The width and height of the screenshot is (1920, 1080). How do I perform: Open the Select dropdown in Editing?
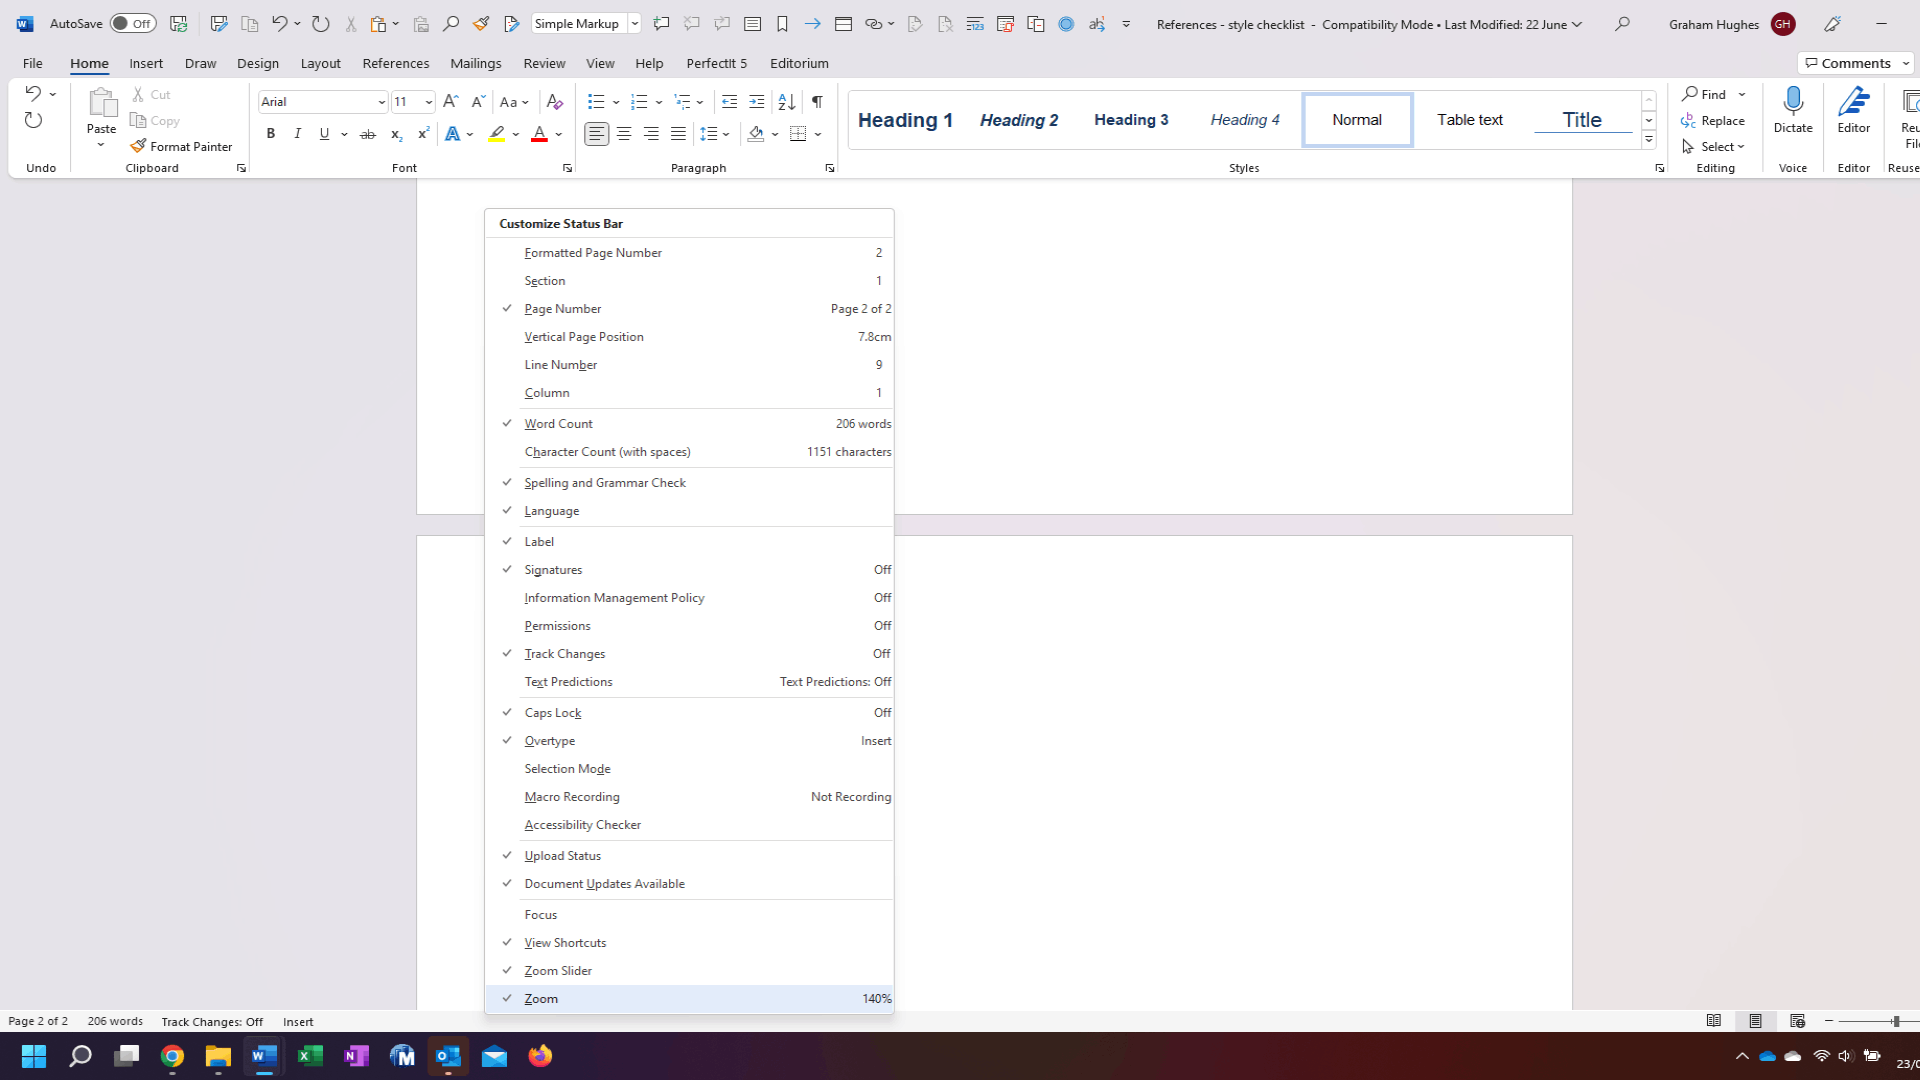click(1713, 146)
